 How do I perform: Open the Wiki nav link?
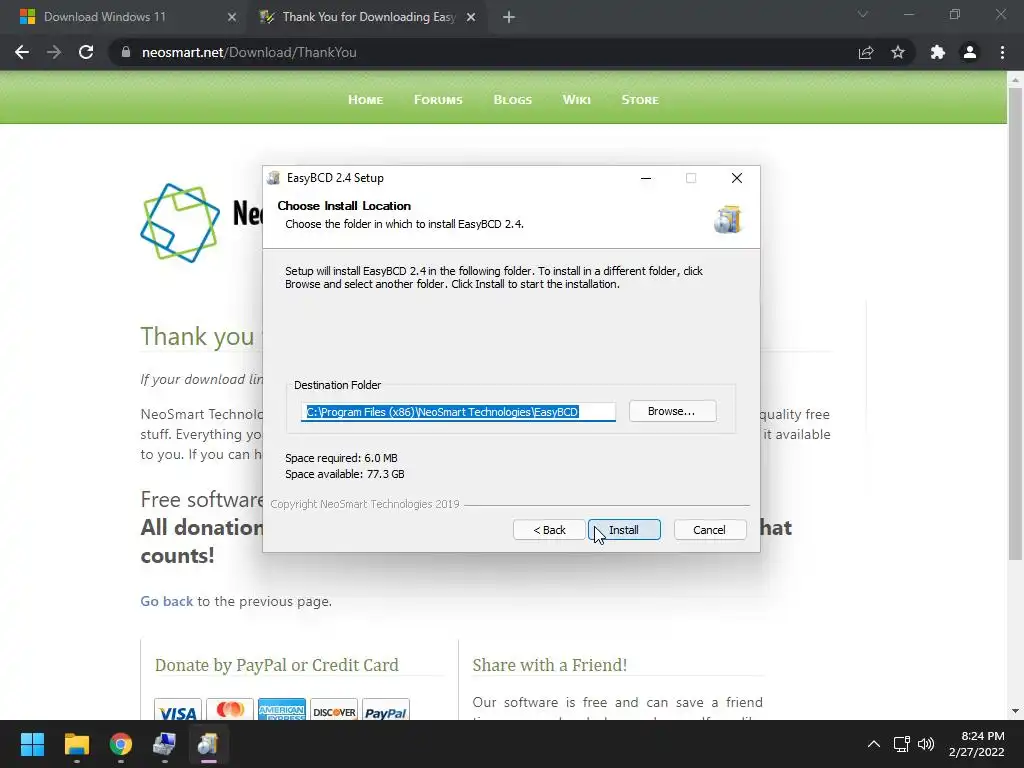(577, 100)
